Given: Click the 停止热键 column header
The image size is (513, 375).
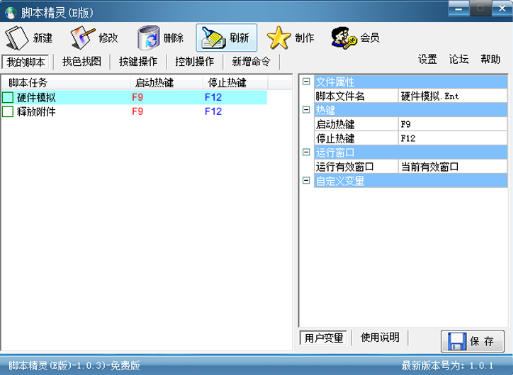Looking at the screenshot, I should [235, 83].
